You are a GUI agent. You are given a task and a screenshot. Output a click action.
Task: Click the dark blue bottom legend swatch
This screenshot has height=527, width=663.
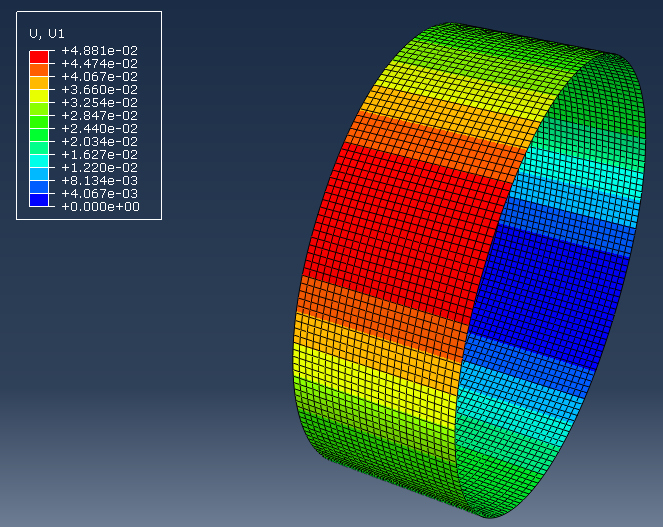click(x=39, y=200)
